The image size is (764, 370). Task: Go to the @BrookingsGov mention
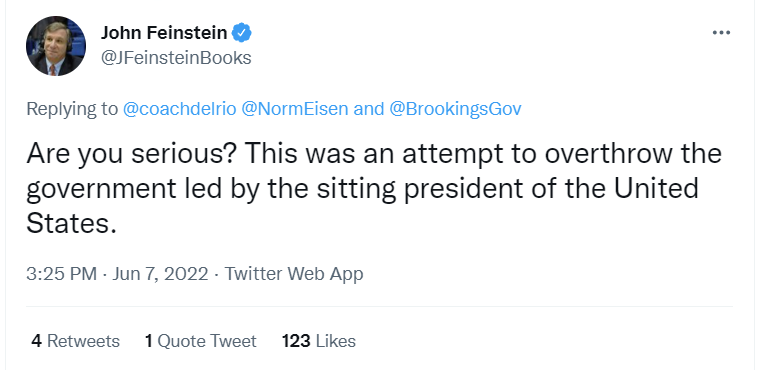click(455, 109)
